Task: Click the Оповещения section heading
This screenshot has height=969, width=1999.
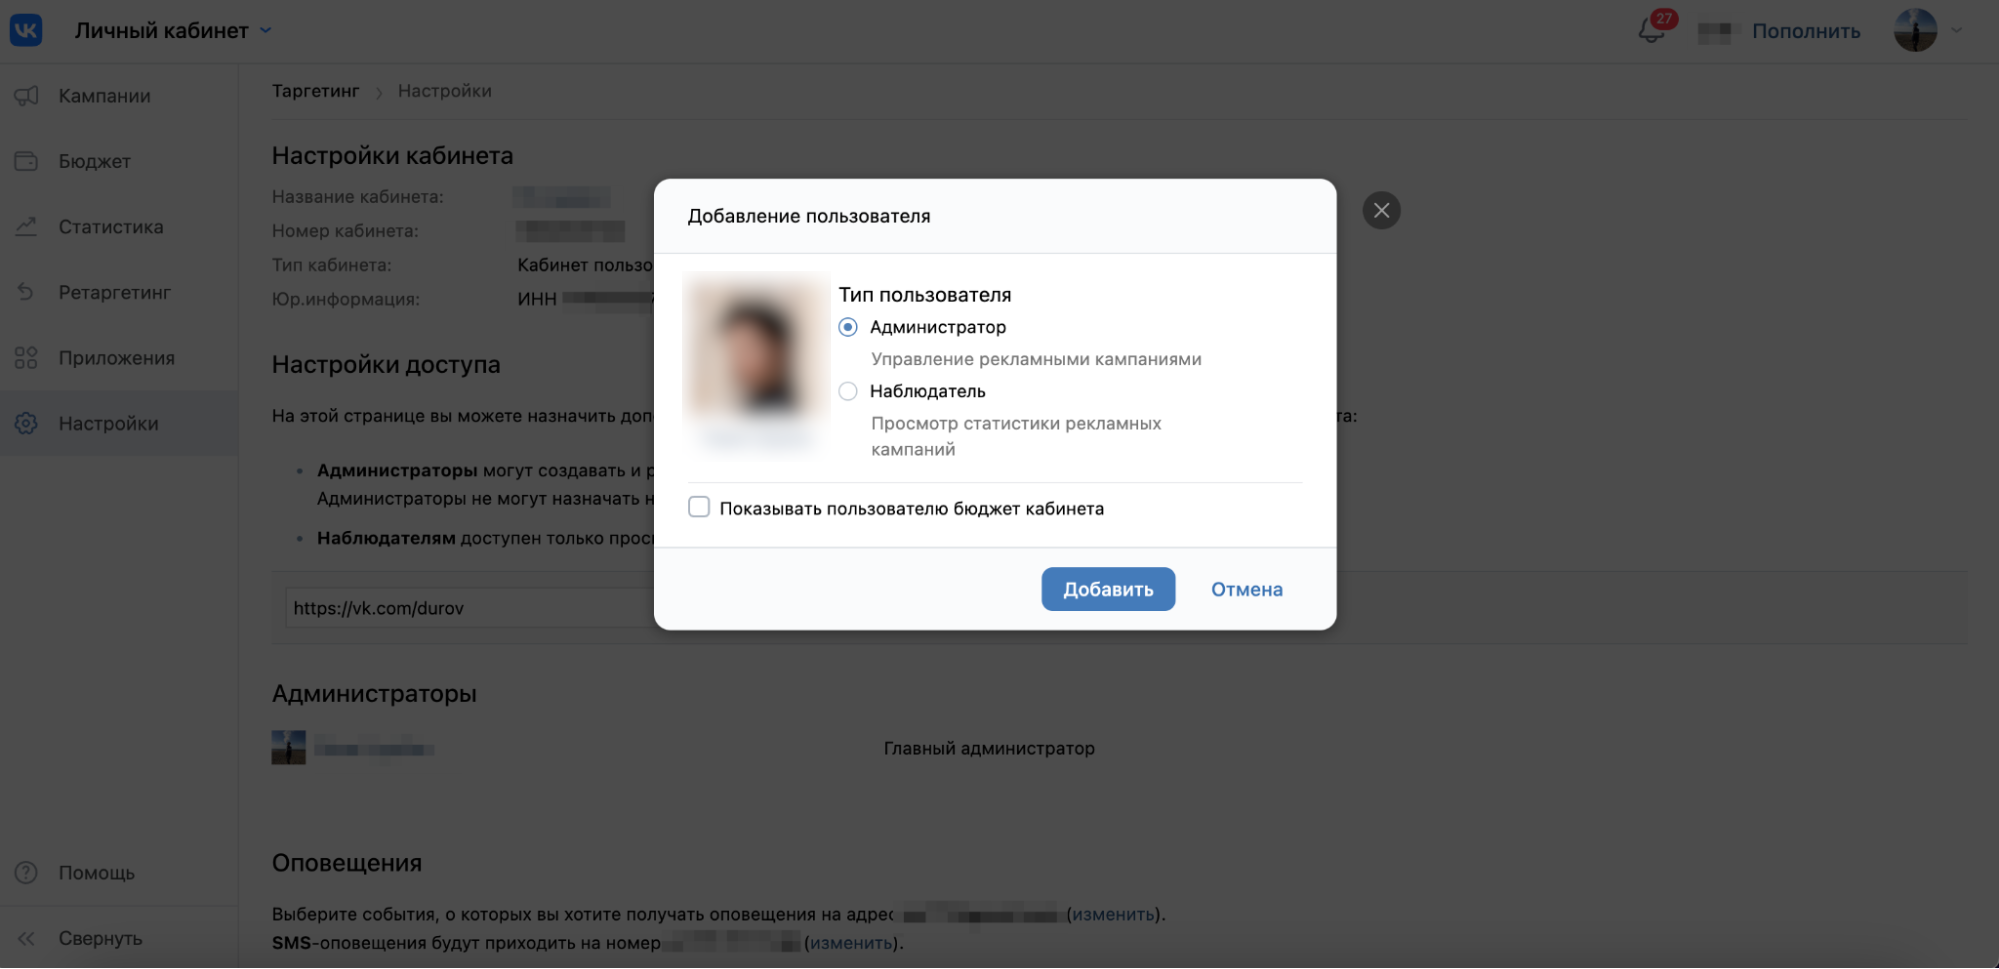Action: point(347,863)
